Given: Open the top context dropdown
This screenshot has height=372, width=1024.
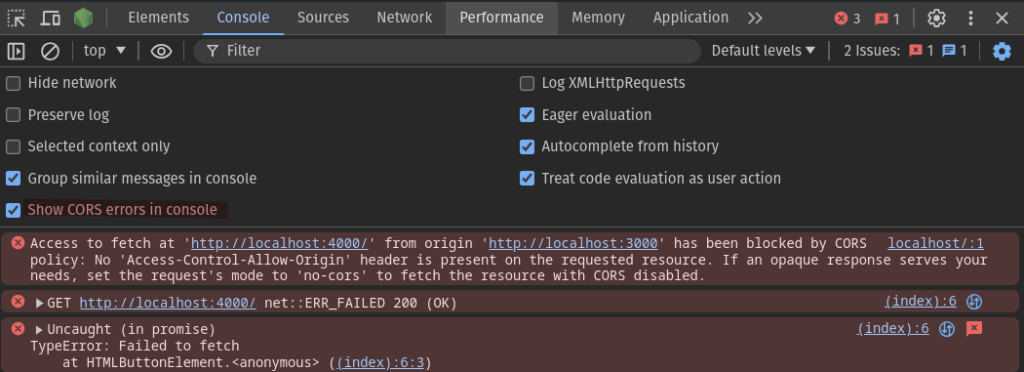Looking at the screenshot, I should pyautogui.click(x=104, y=51).
